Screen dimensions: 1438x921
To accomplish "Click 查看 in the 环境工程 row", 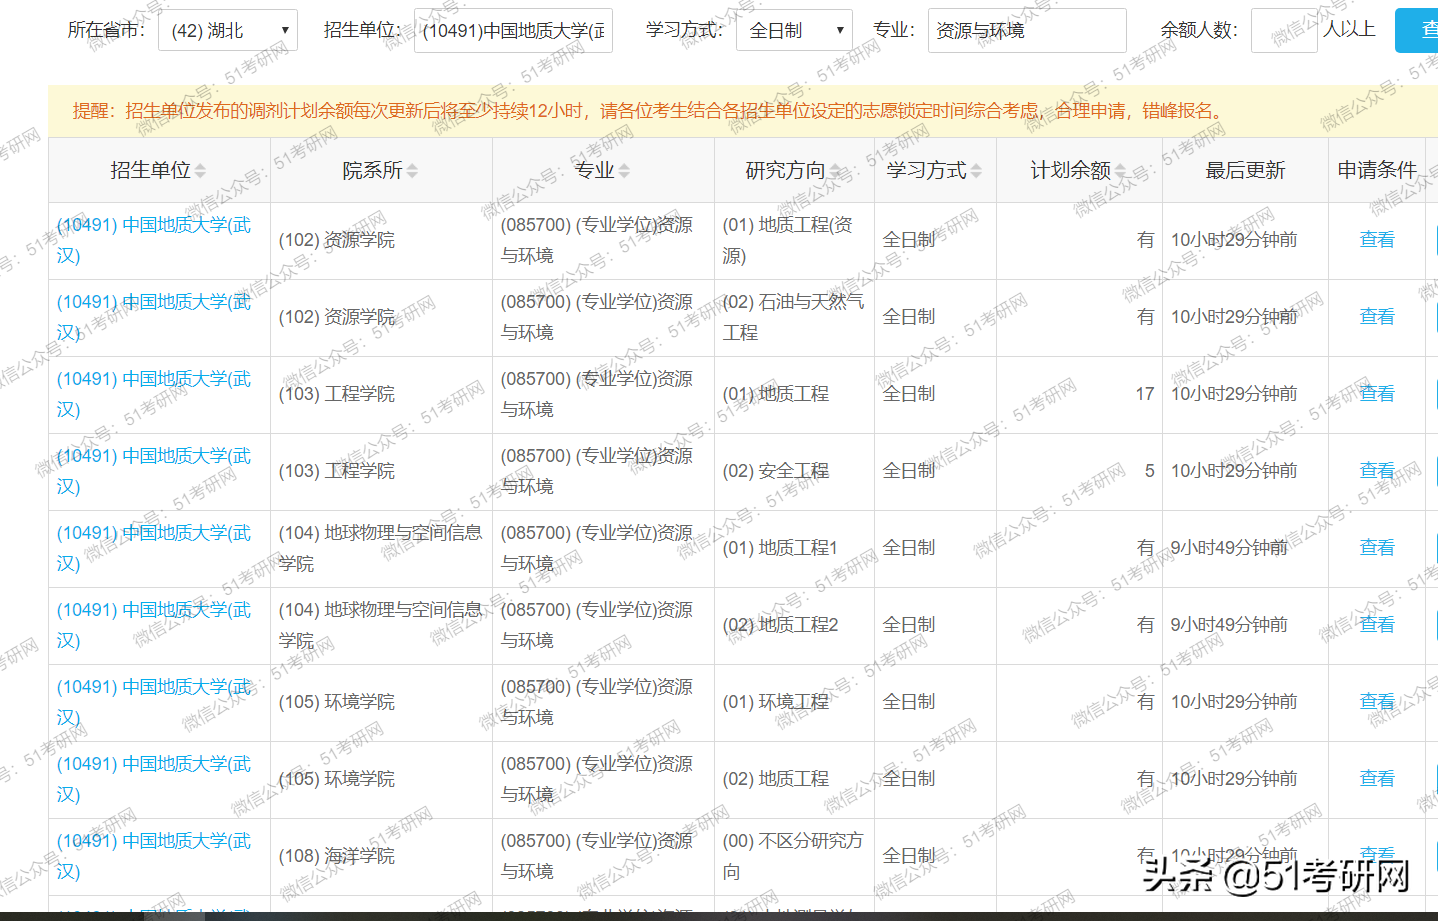I will point(1377,701).
